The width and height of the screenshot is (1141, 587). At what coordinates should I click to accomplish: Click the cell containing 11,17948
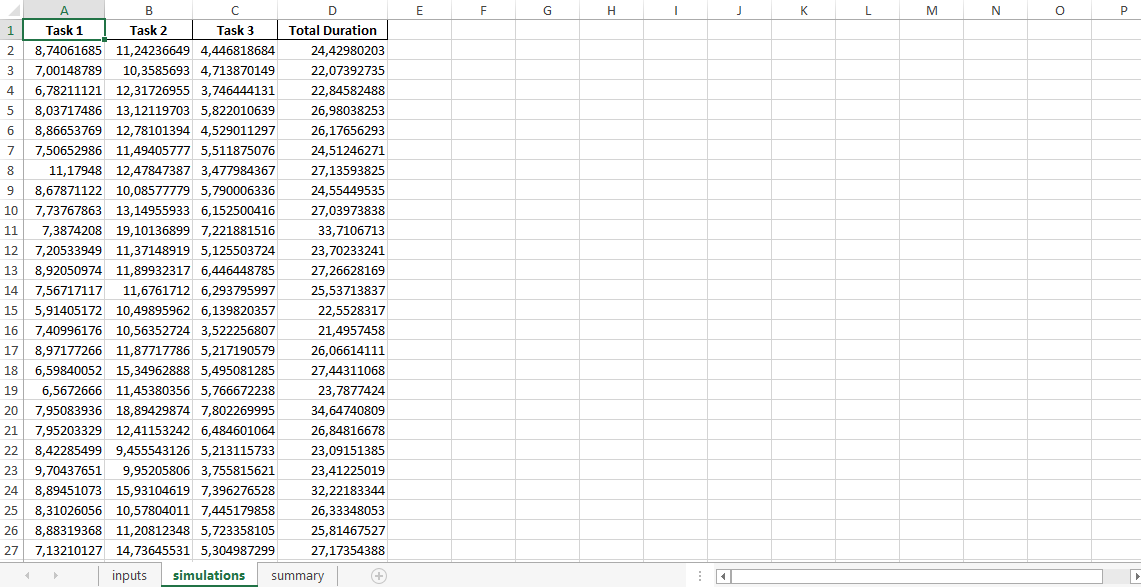[64, 170]
